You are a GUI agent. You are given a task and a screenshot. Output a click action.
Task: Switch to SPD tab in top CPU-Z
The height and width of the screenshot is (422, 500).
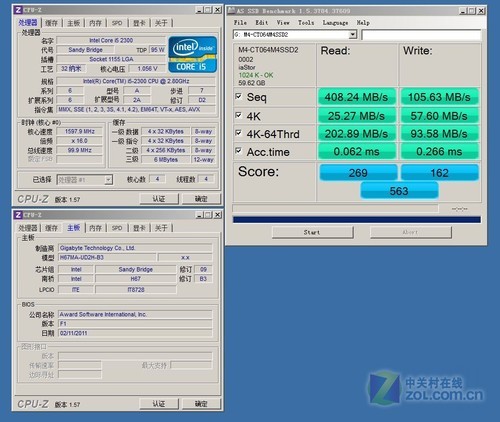pos(117,23)
